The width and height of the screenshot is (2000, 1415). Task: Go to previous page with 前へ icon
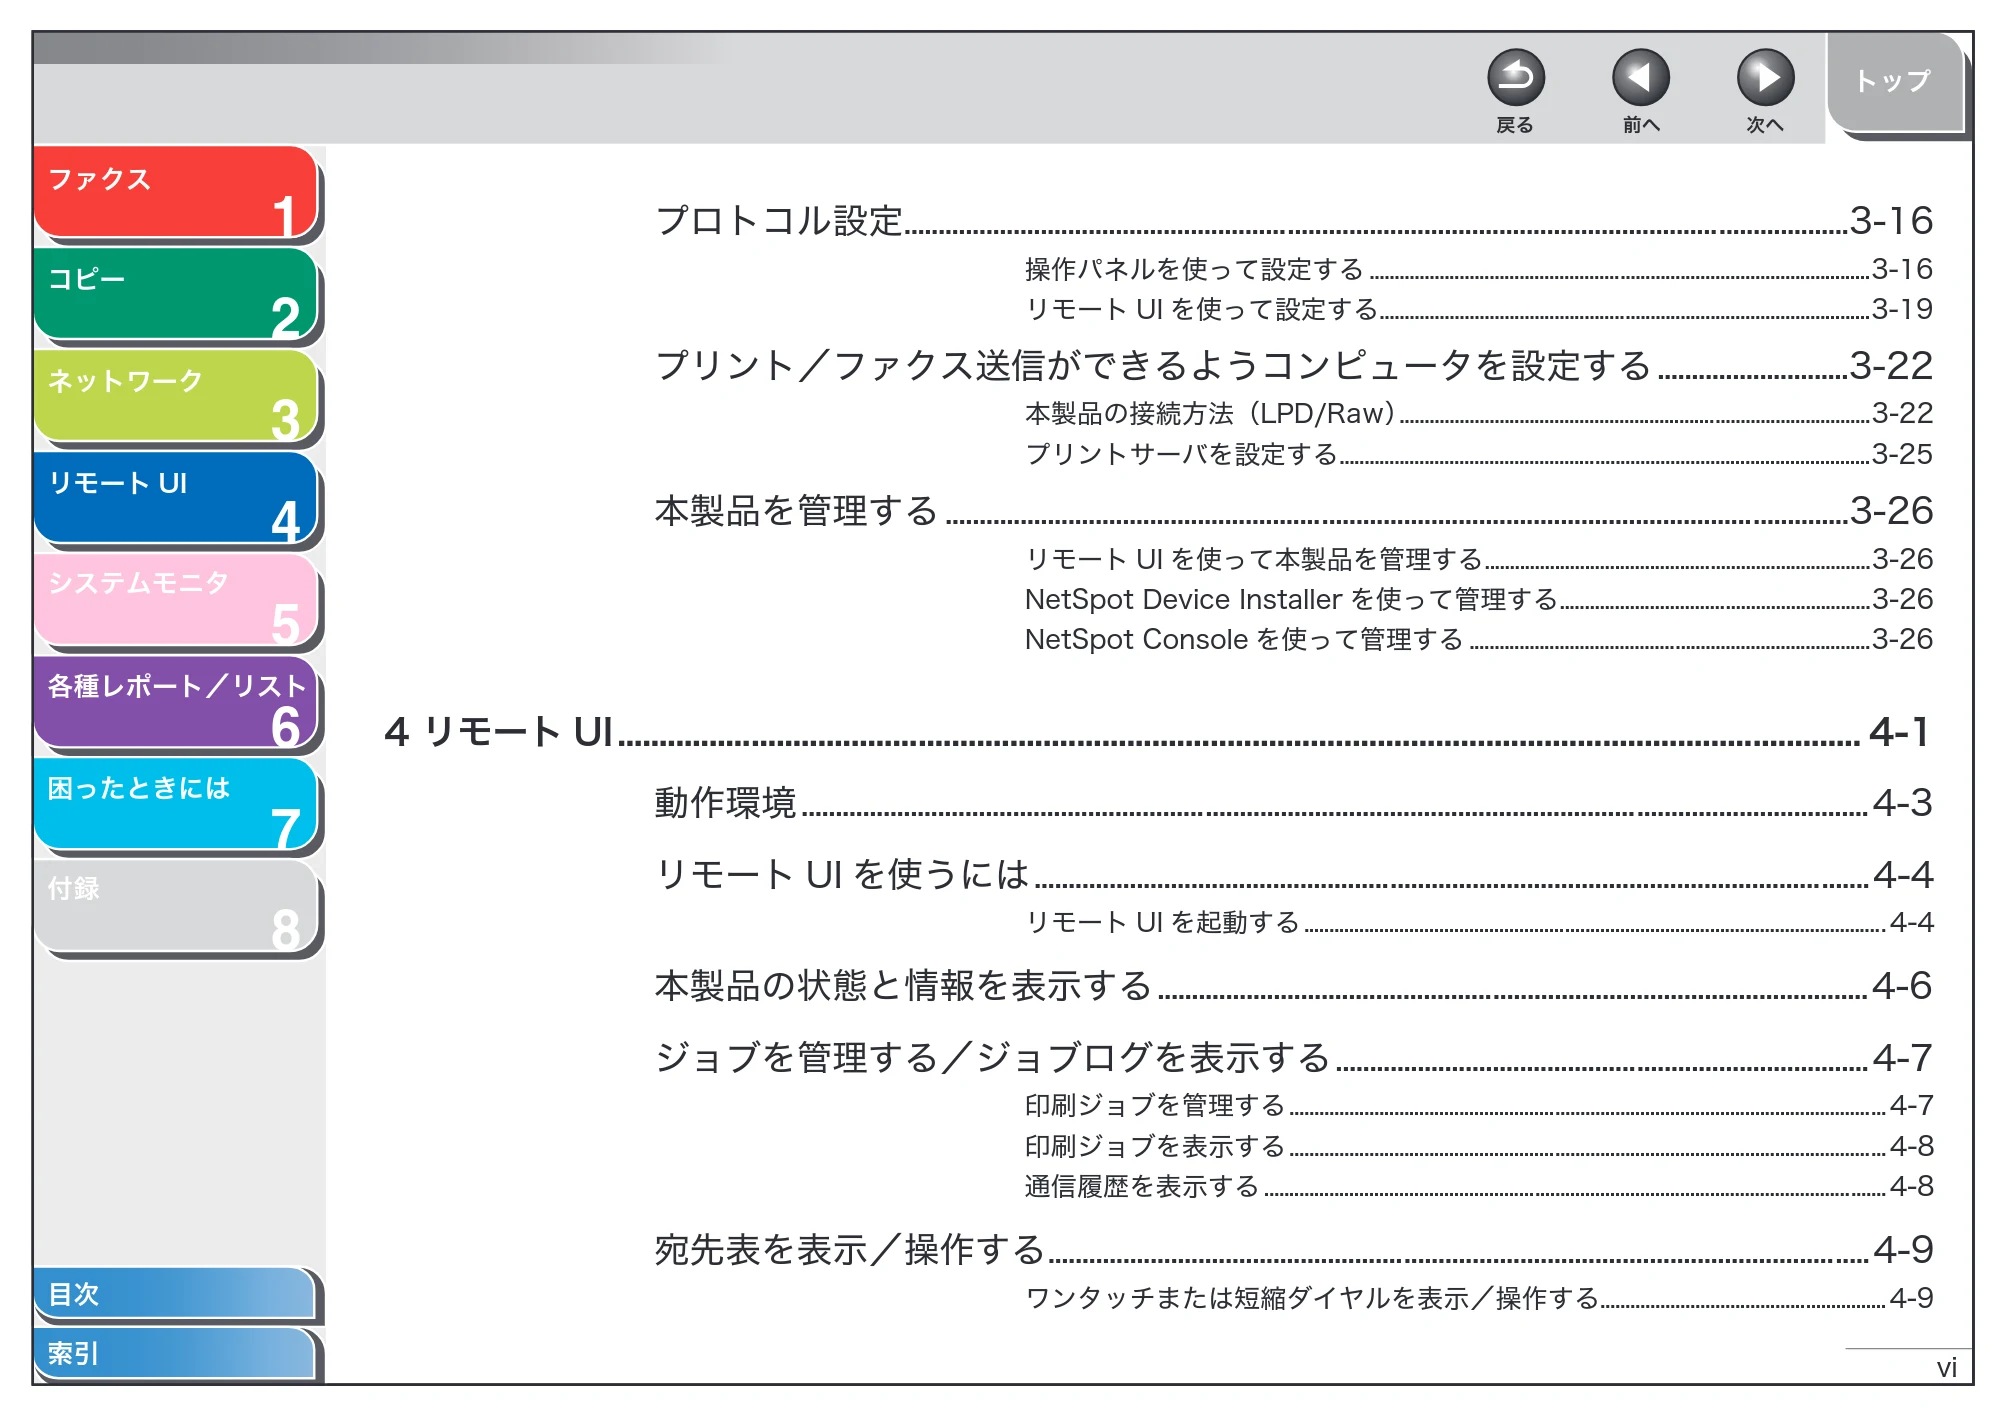[1640, 77]
